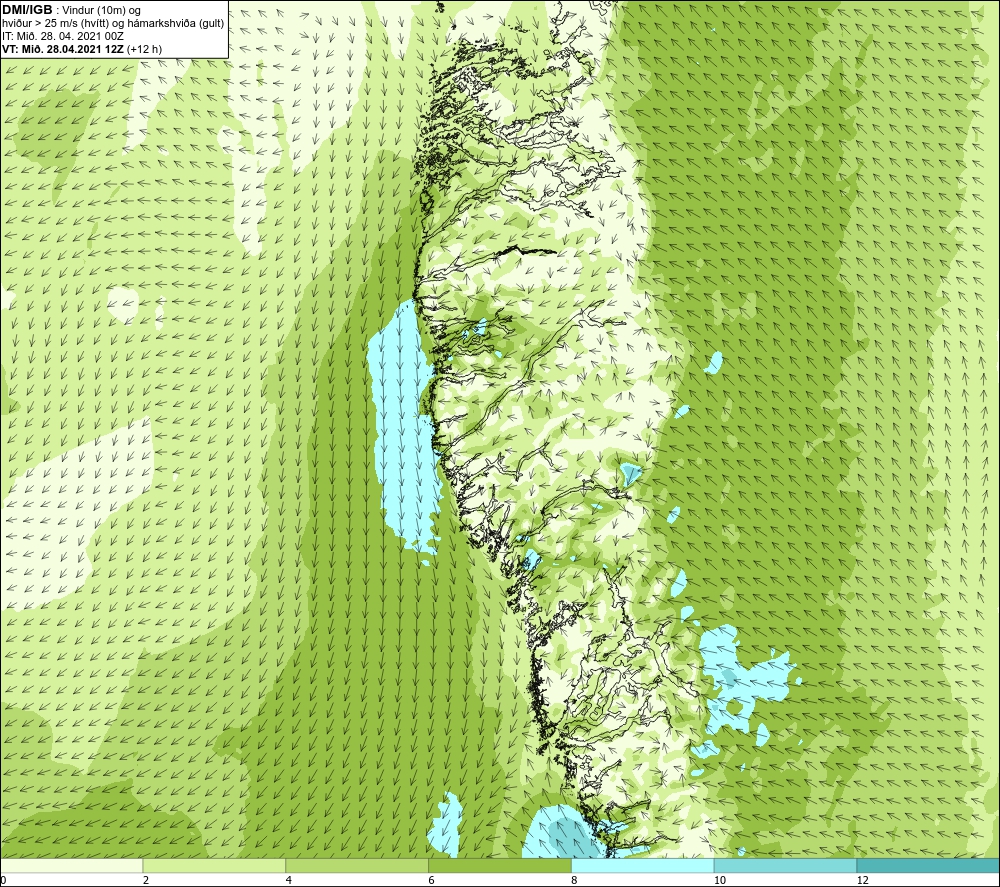Click the 'hviður > 25 m/s (hvítt)' line
Screen dimensions: 1000x887
(114, 24)
